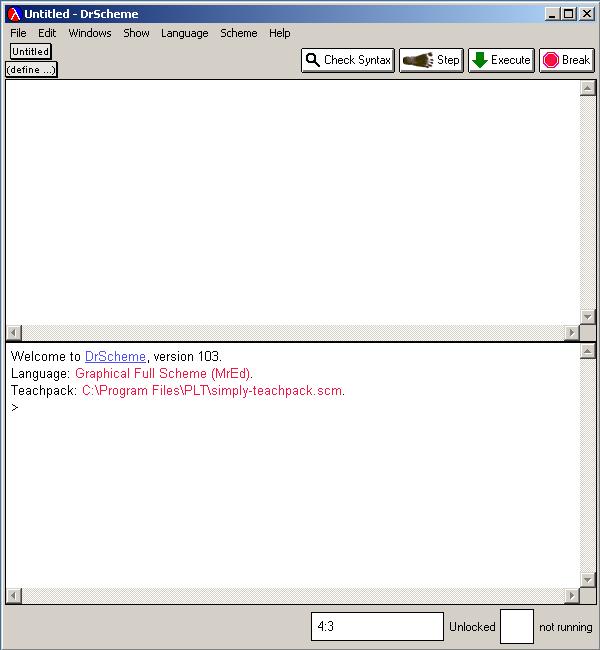
Task: Stop evaluation with the Break button
Action: pos(567,61)
